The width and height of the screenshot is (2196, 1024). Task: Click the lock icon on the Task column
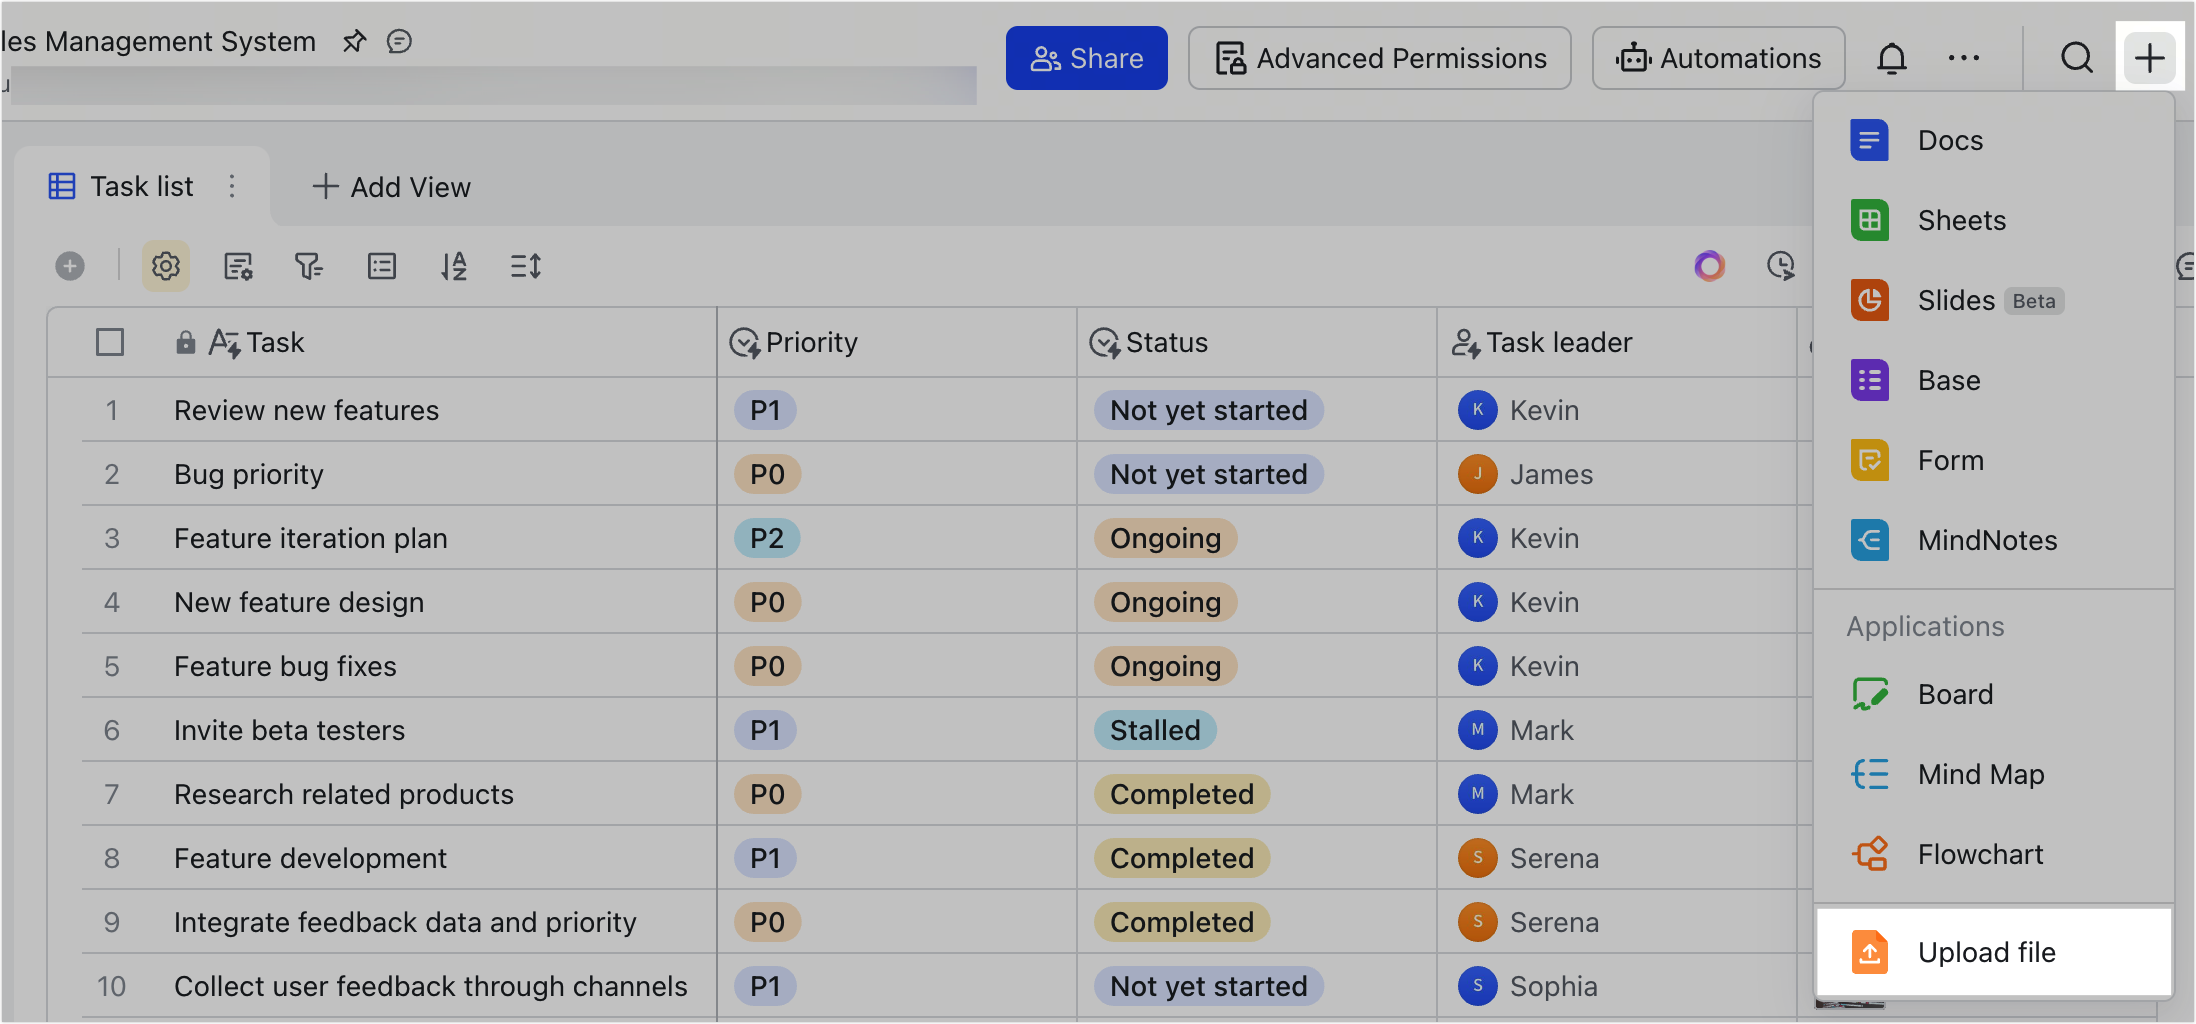(x=186, y=342)
